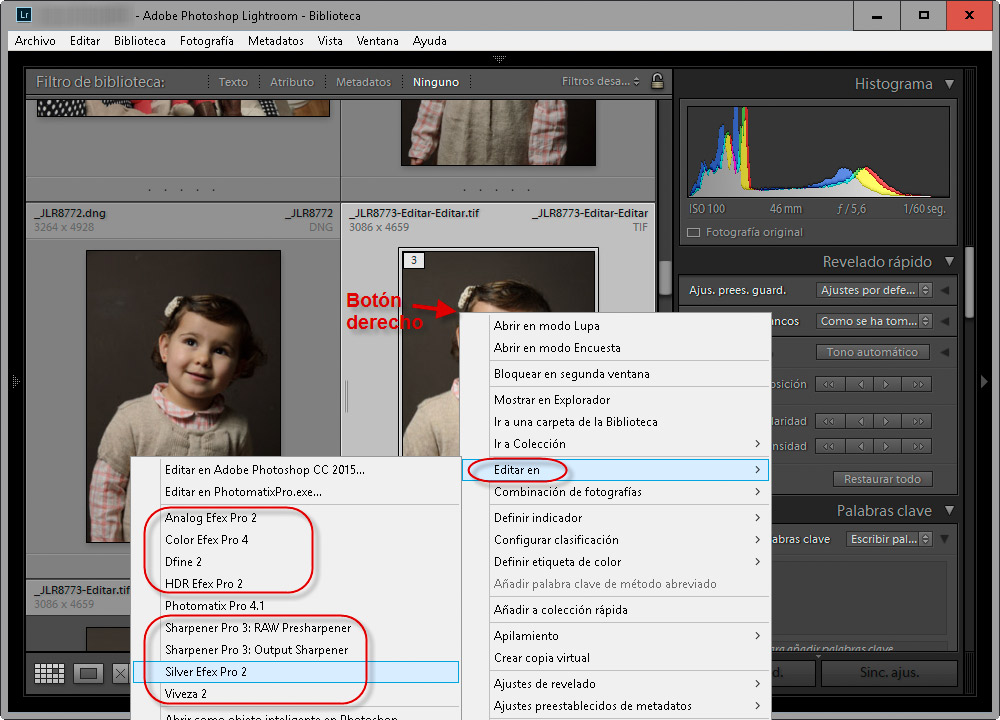
Task: Open the Ventana menu
Action: pyautogui.click(x=378, y=41)
